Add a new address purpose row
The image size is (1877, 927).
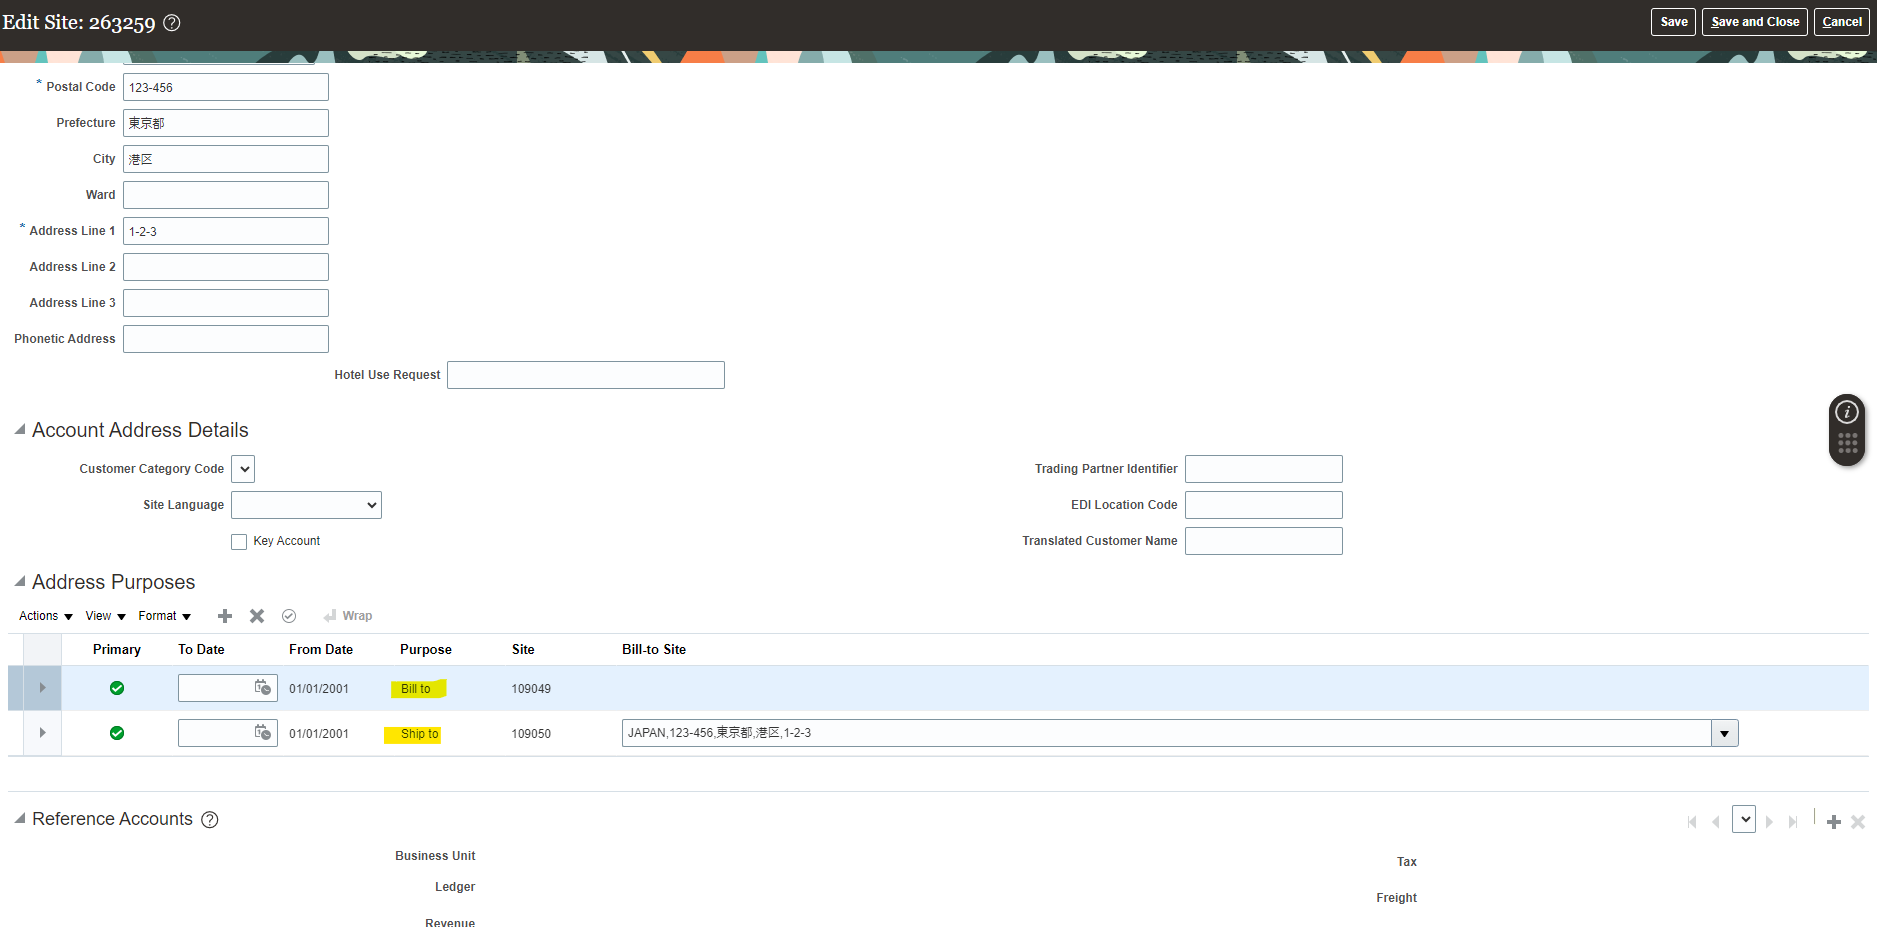click(x=225, y=616)
